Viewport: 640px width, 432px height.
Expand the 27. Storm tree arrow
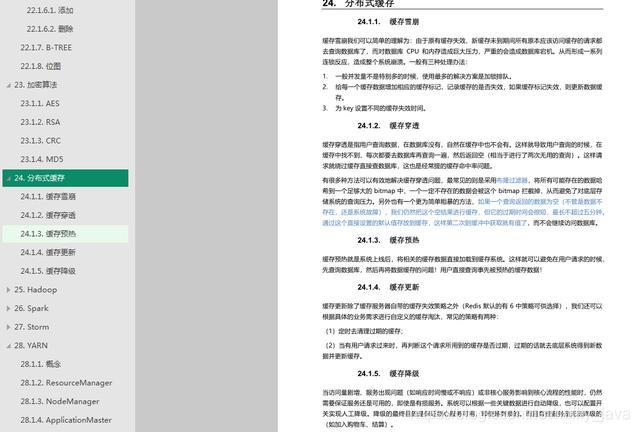click(x=9, y=327)
